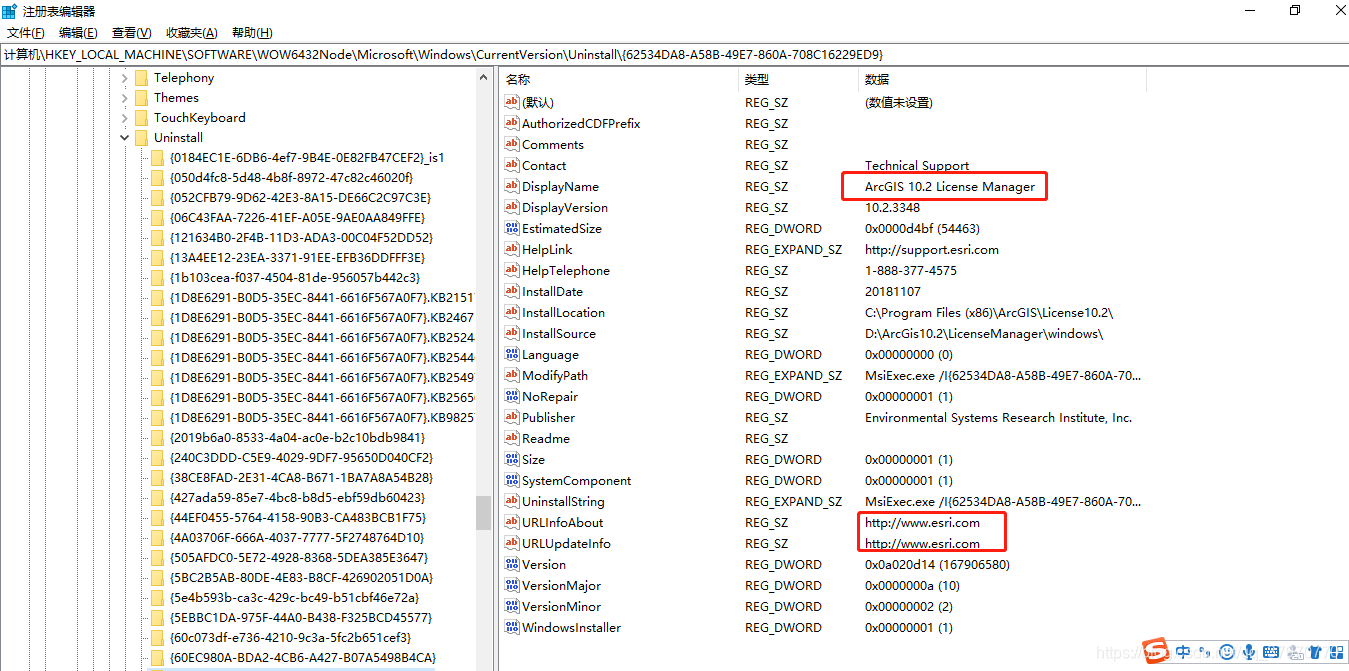This screenshot has height=671, width=1349.
Task: Select the string icon beside URLInfoAbout
Action: click(x=512, y=523)
